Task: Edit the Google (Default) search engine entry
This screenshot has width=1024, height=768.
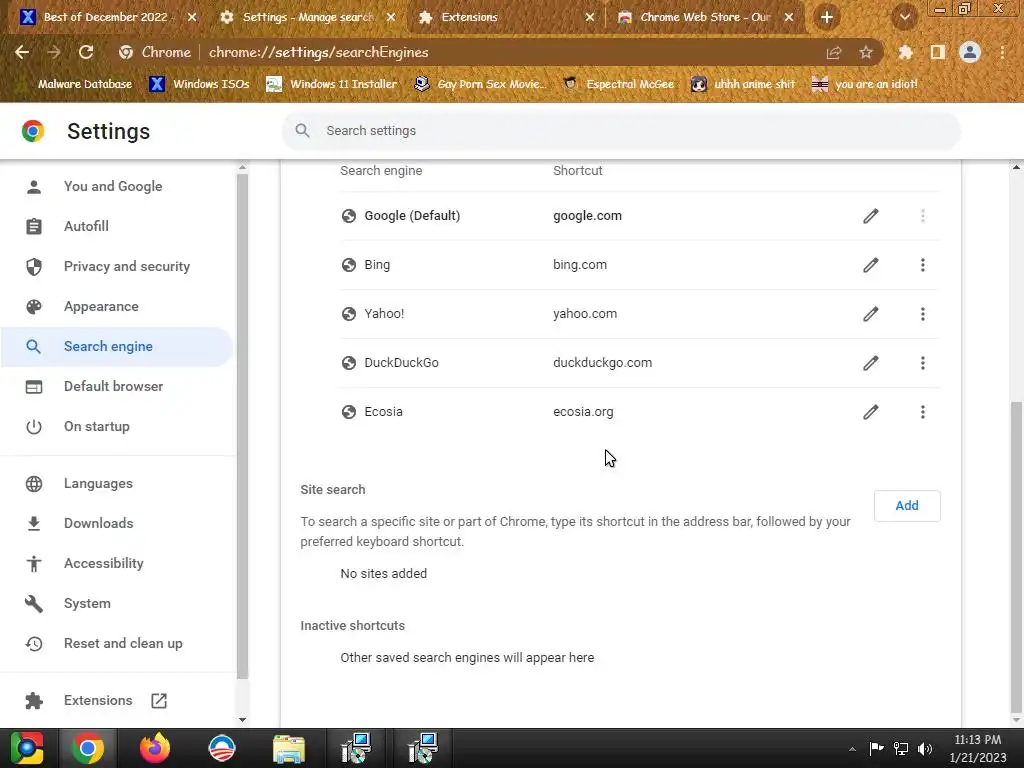Action: 871,216
